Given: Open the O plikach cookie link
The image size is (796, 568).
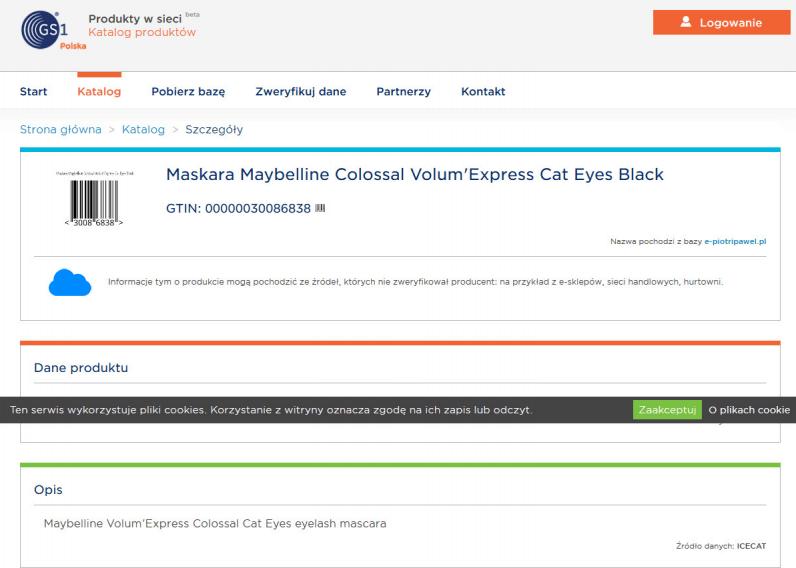Looking at the screenshot, I should 749,410.
